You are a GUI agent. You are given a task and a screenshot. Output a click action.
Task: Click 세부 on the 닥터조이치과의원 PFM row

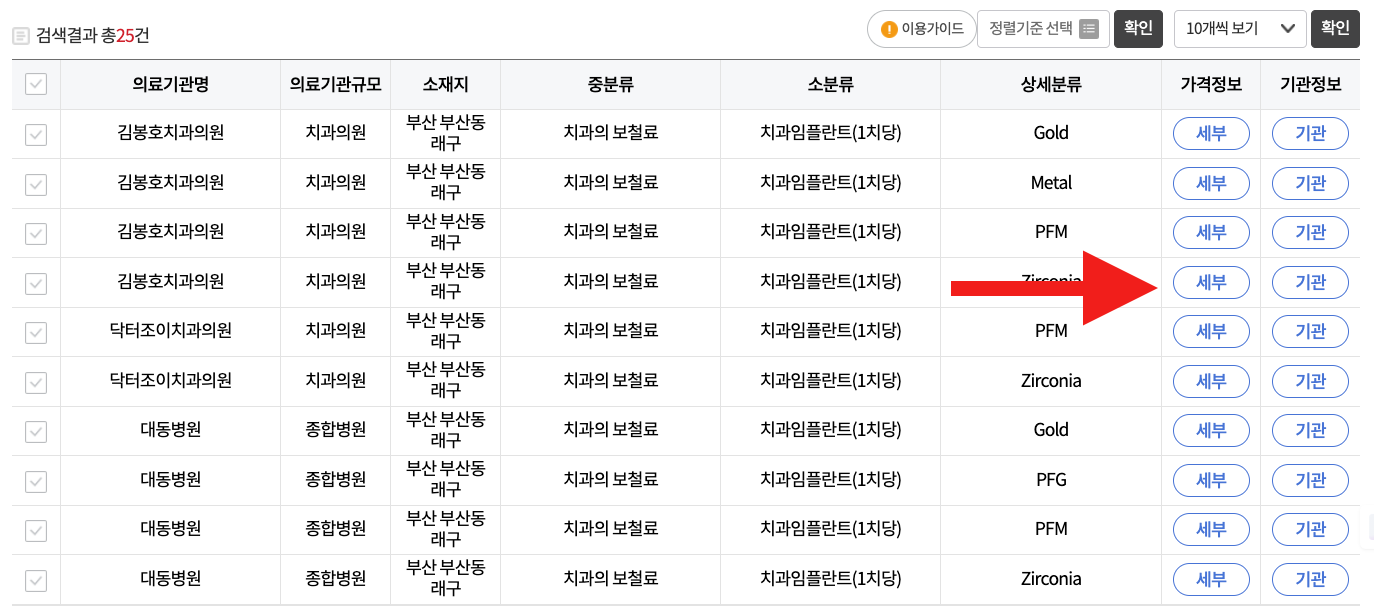pyautogui.click(x=1211, y=331)
